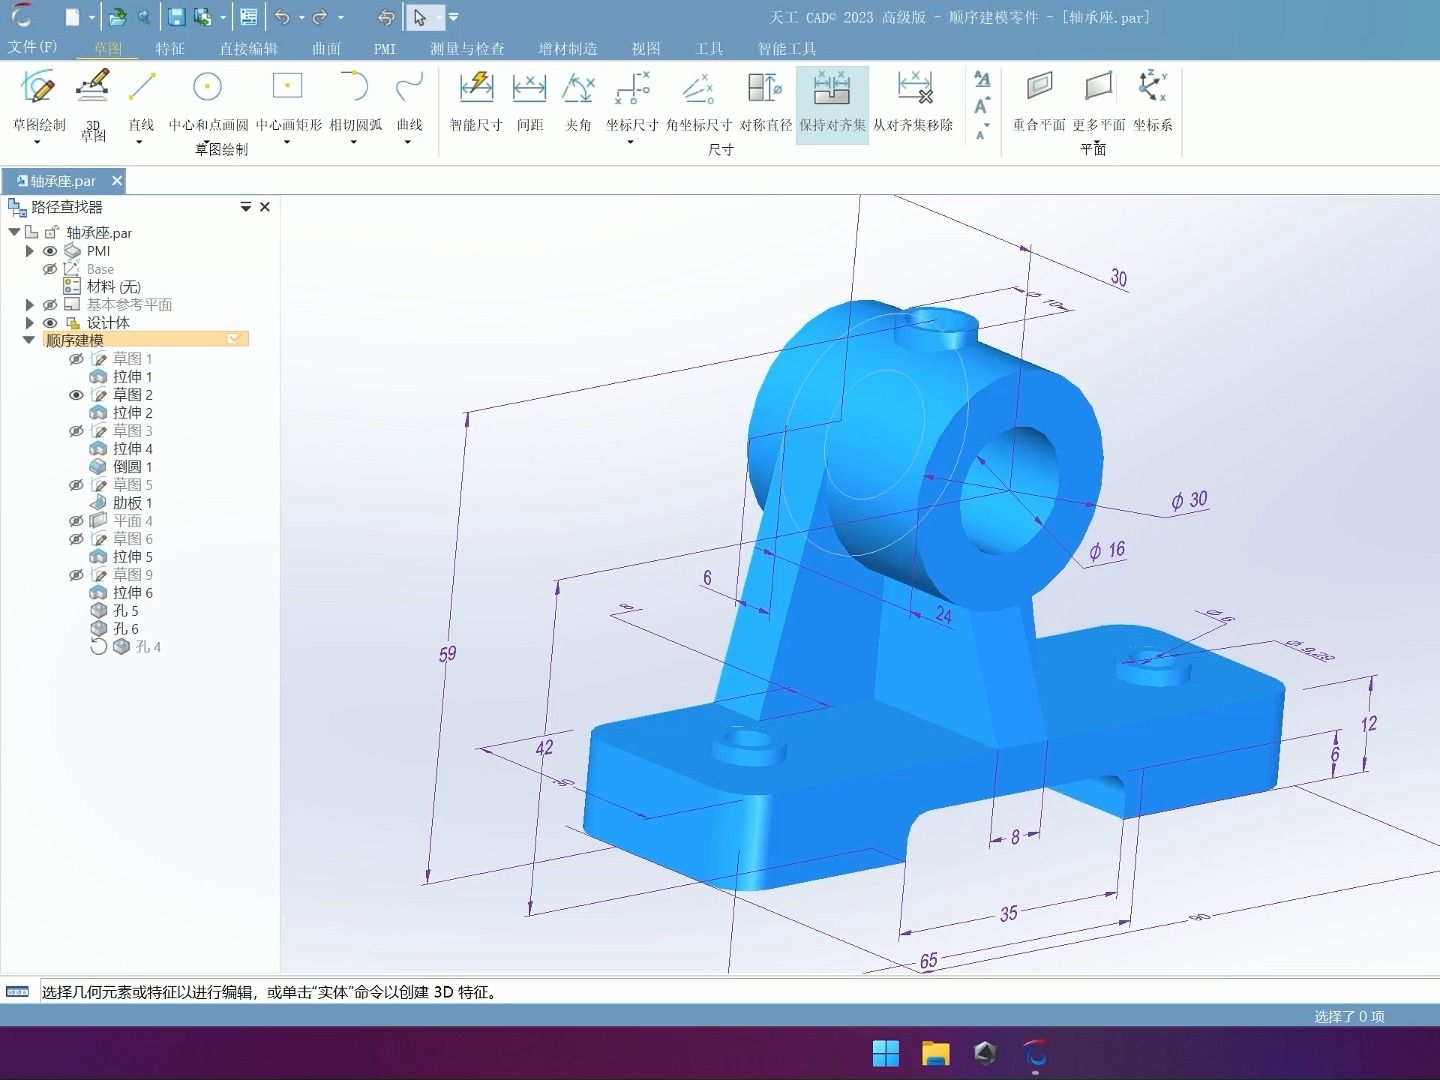Viewport: 1440px width, 1080px height.
Task: Select the 坐标系 coordinate system tool
Action: [x=1153, y=101]
